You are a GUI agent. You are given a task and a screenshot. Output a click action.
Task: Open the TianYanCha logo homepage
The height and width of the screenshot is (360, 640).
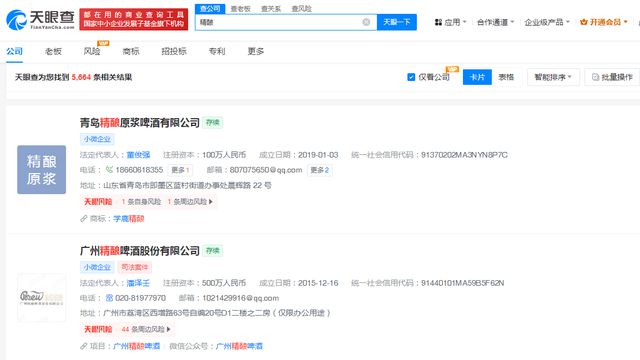coord(40,20)
